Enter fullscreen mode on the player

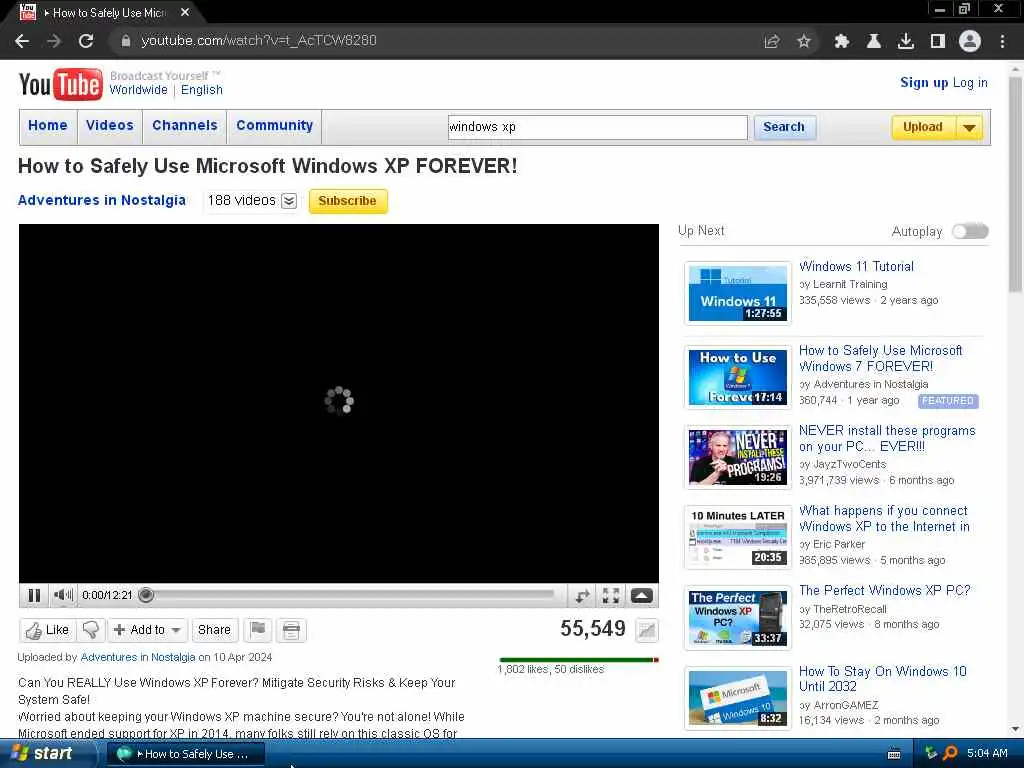(611, 595)
